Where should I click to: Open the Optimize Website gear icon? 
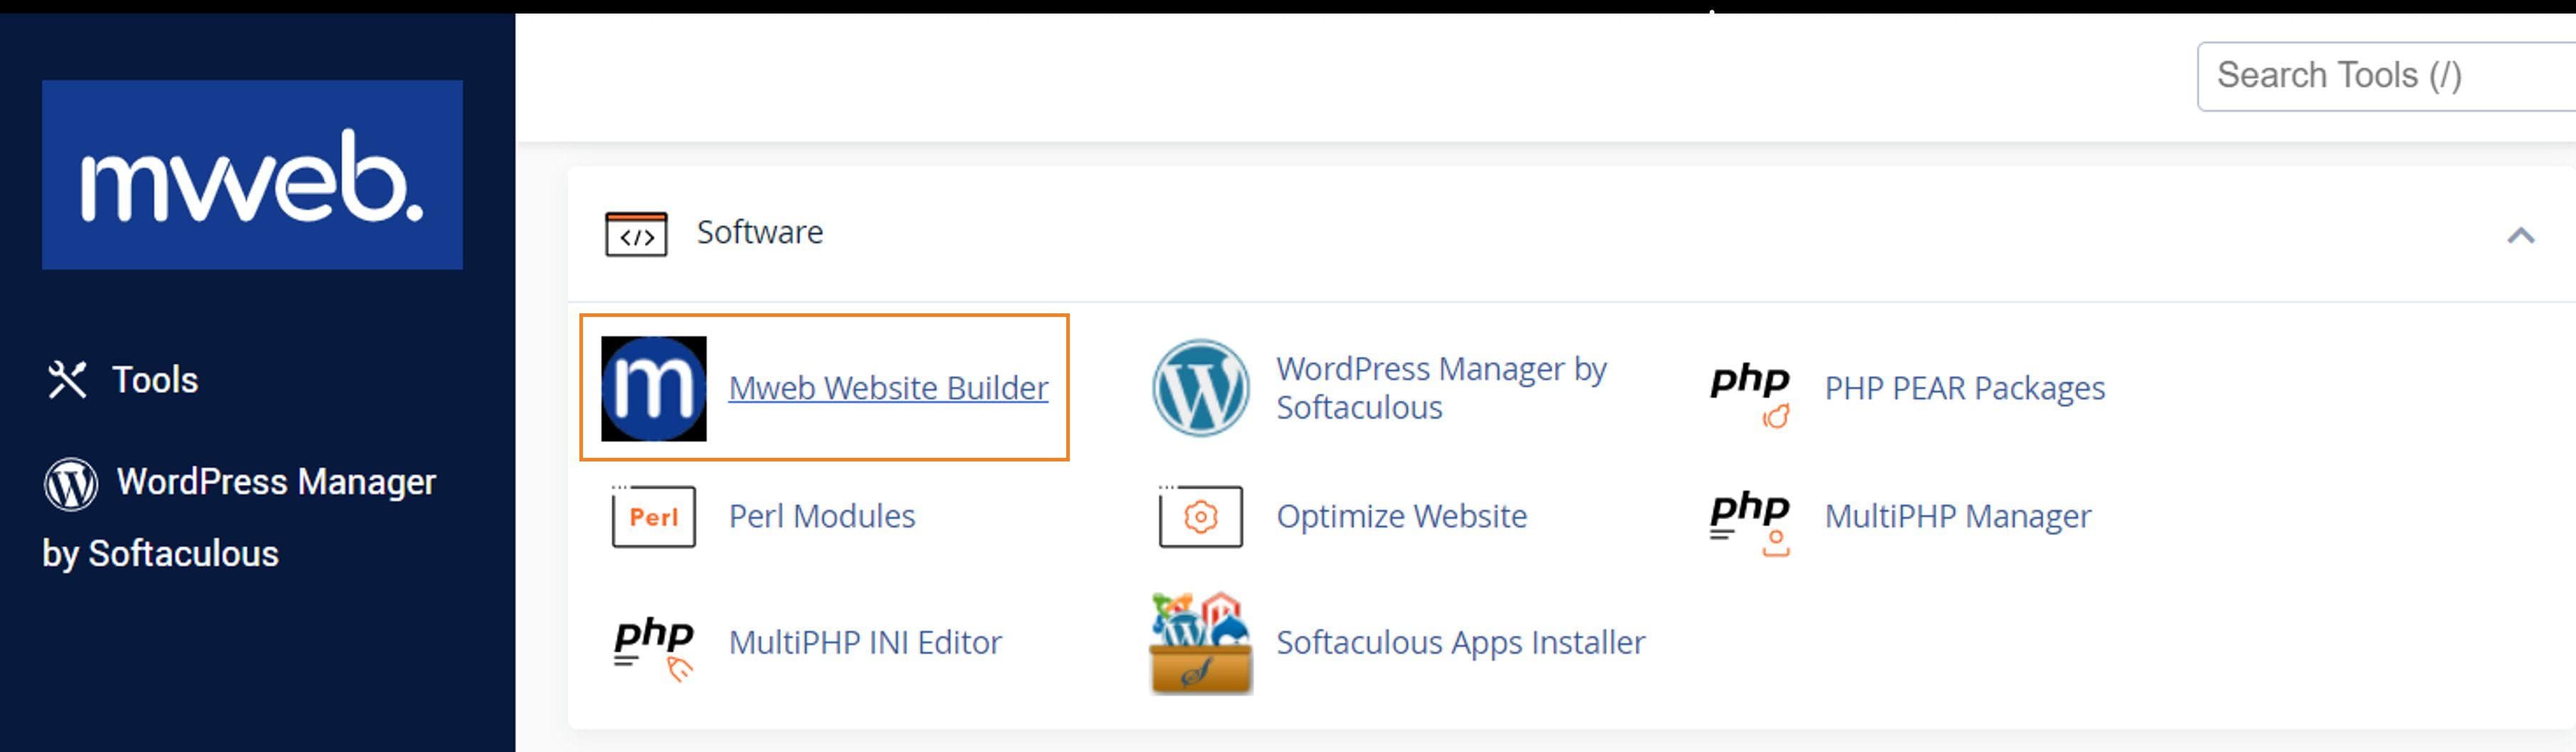tap(1200, 516)
